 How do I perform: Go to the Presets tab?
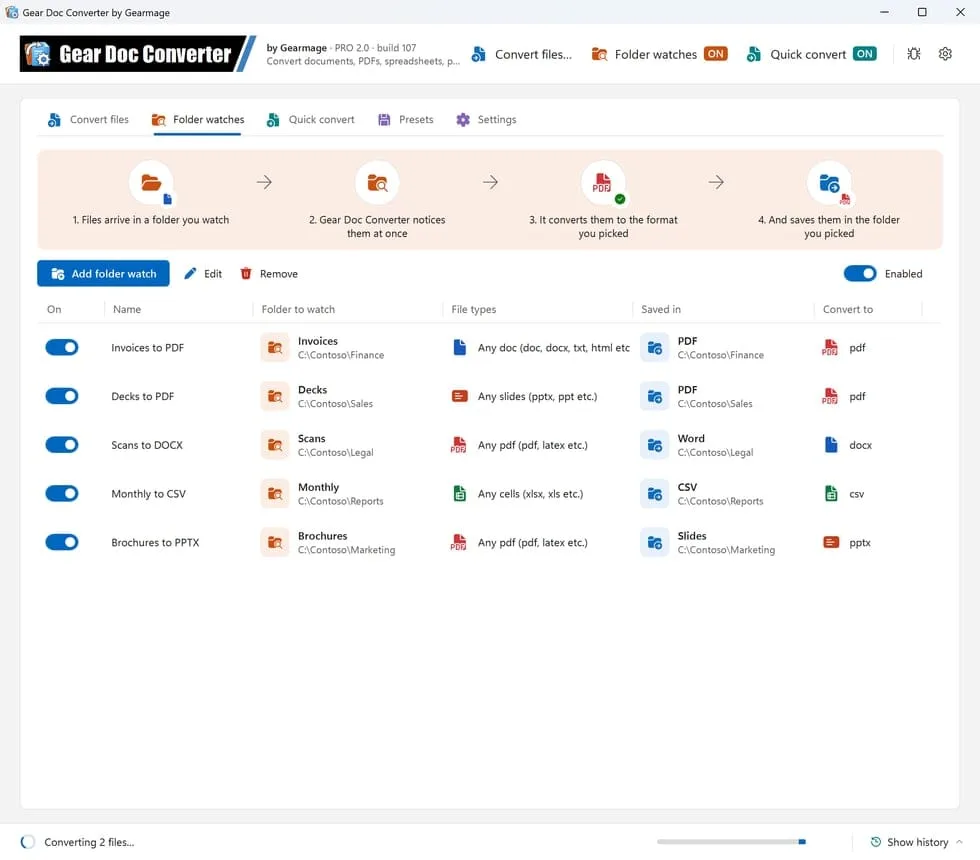tap(406, 119)
